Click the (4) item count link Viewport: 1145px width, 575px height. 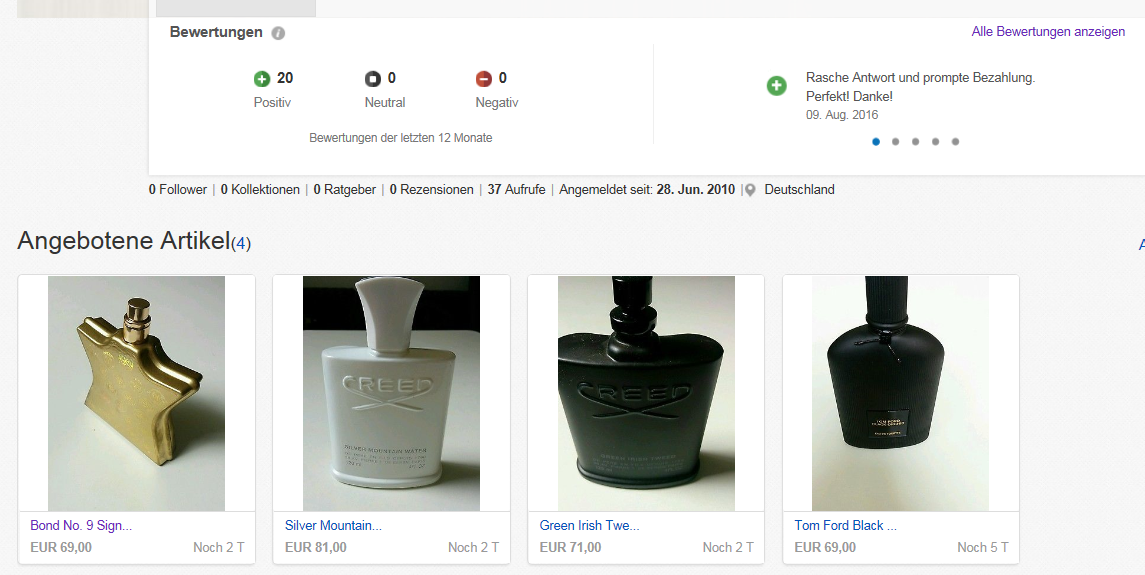[241, 243]
